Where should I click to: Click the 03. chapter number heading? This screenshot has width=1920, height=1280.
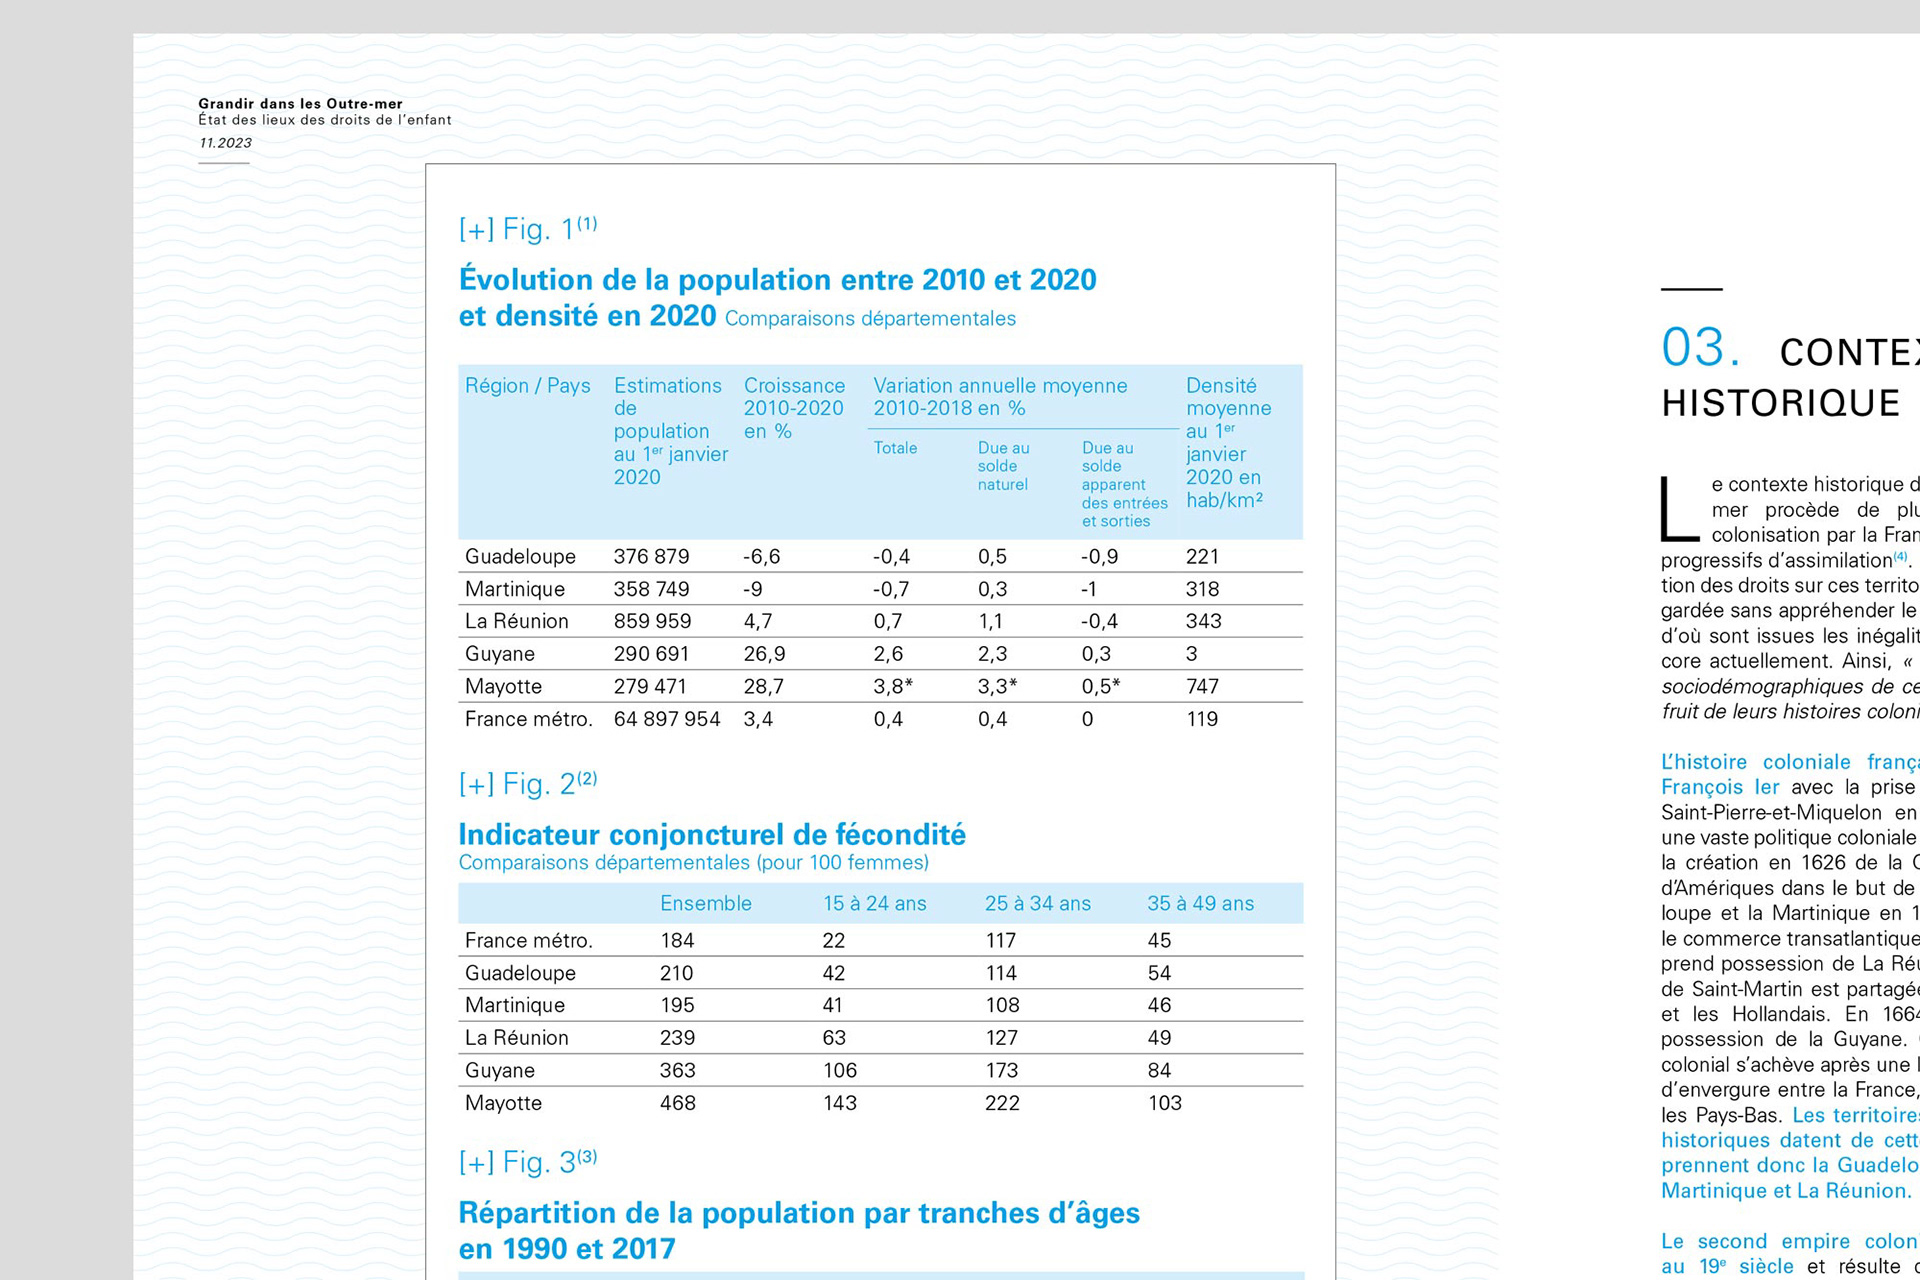(x=1700, y=348)
